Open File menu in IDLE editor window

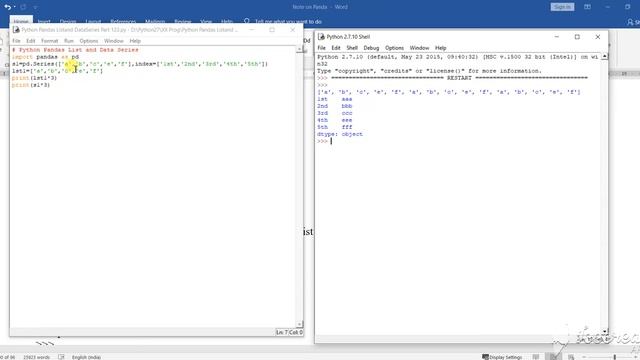click(16, 41)
